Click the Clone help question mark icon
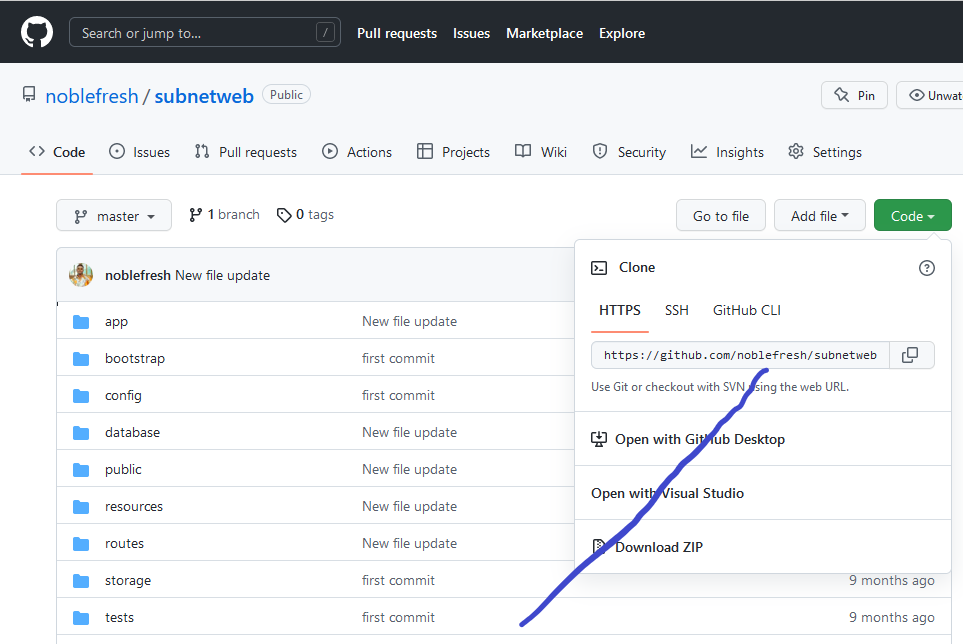 [x=926, y=268]
